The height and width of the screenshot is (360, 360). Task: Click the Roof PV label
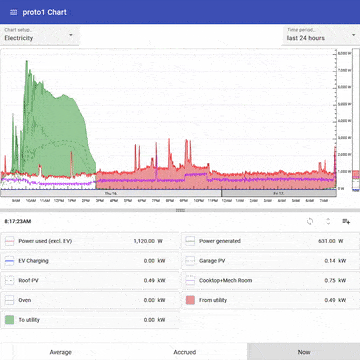28,280
